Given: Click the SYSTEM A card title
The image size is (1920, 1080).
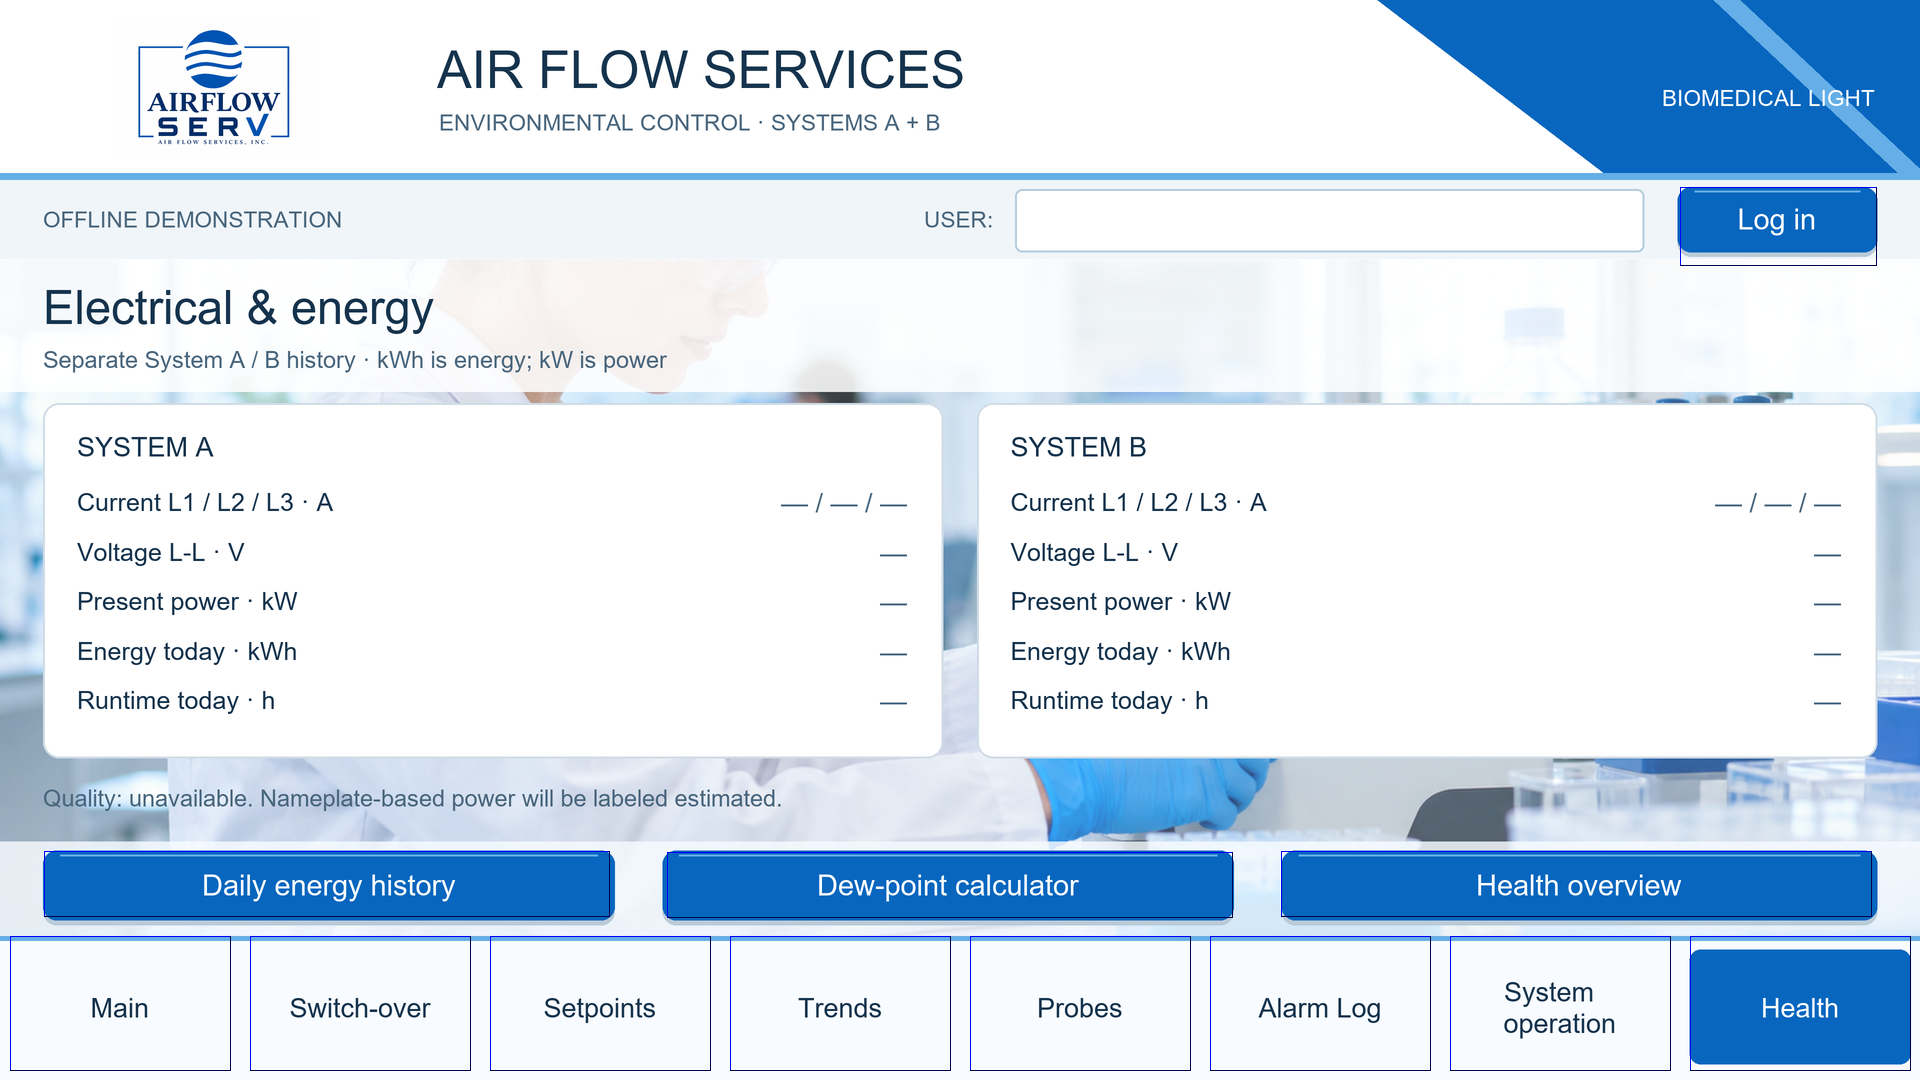Looking at the screenshot, I should (x=145, y=447).
